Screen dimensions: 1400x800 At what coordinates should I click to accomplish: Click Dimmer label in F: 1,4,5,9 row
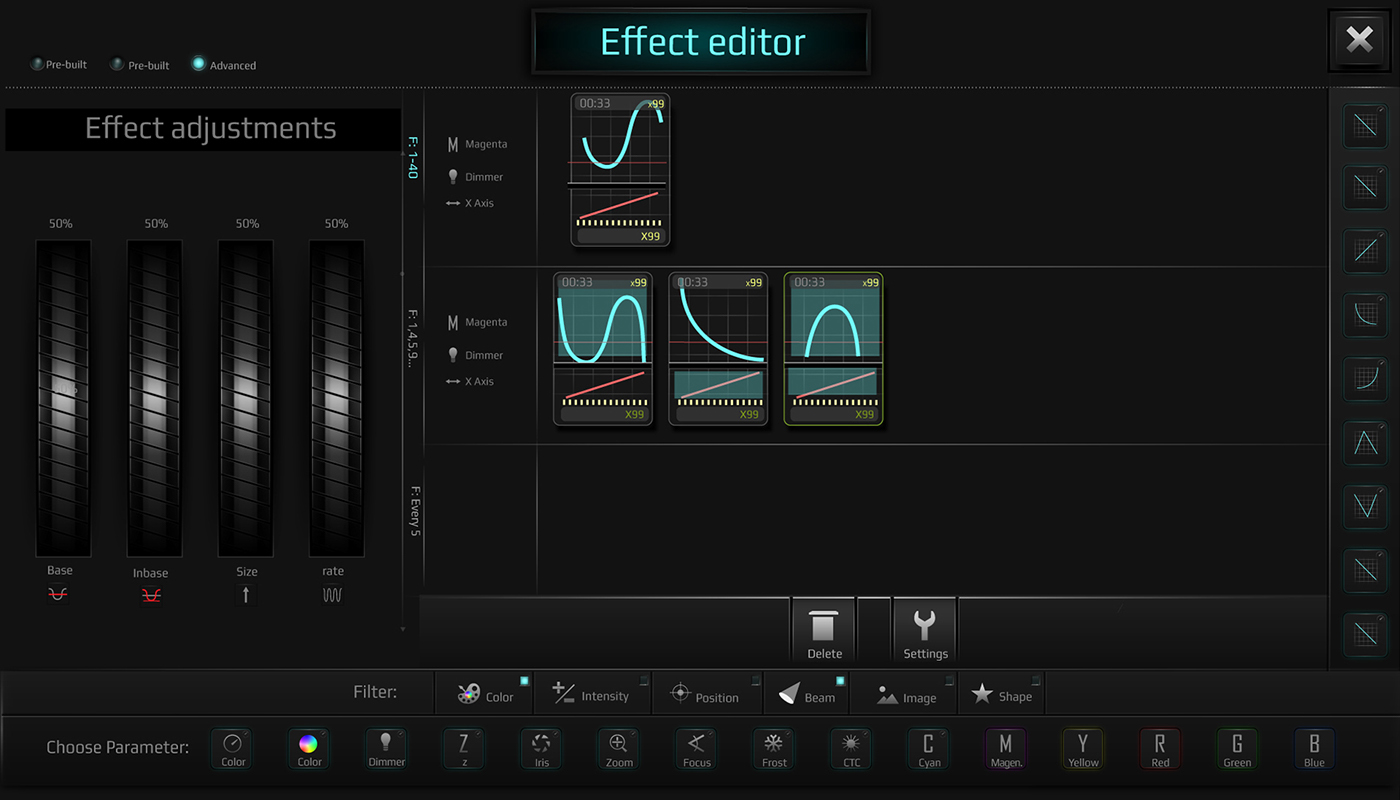pyautogui.click(x=484, y=355)
